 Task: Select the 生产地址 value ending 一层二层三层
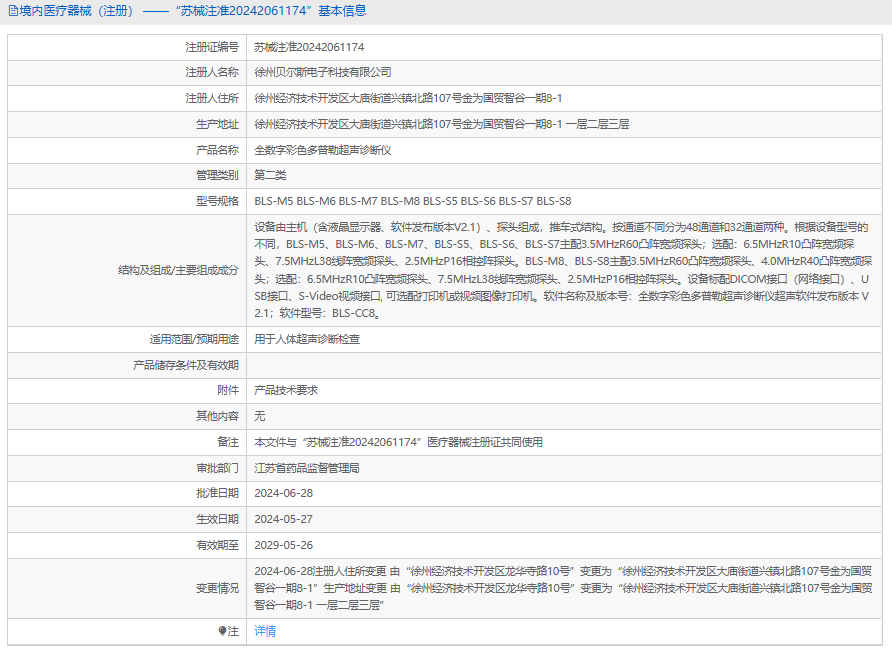(x=441, y=124)
